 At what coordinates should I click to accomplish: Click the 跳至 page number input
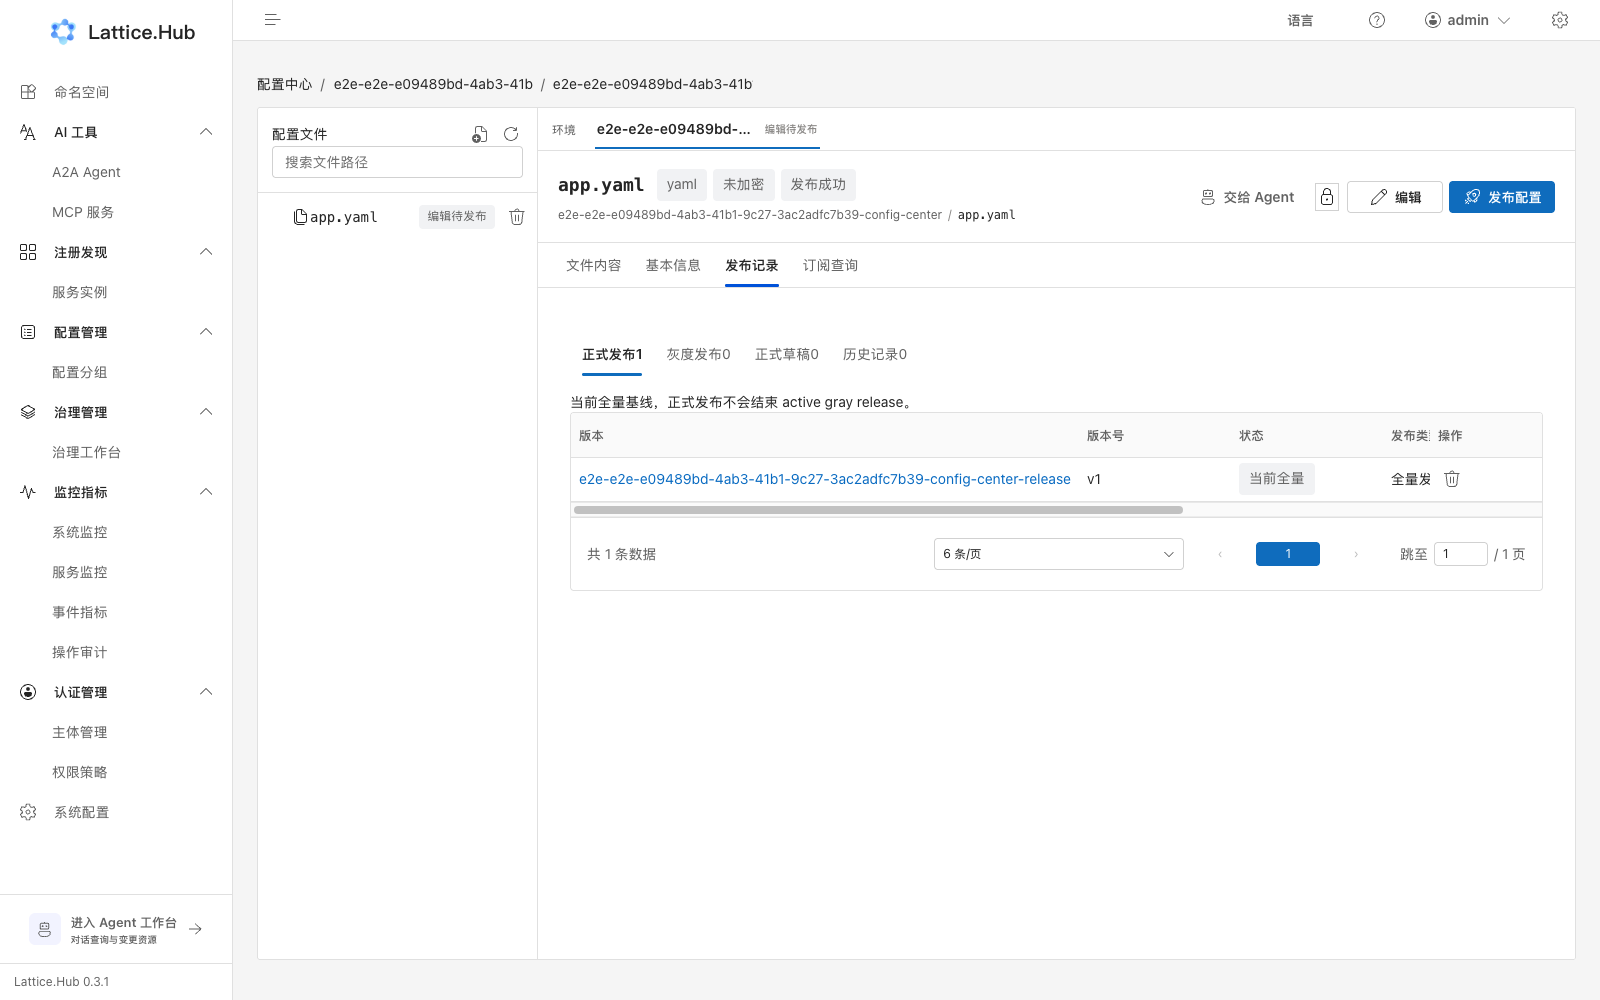(1461, 554)
